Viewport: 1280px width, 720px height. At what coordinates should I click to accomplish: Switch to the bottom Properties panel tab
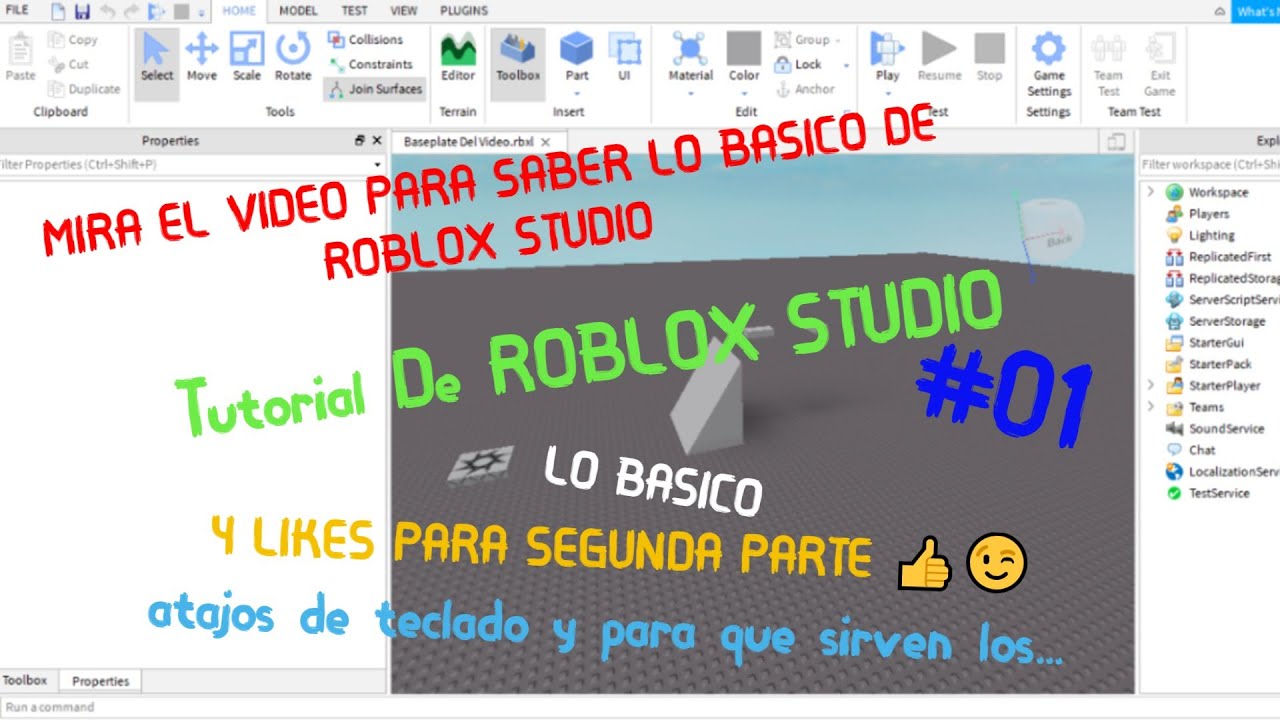click(101, 681)
